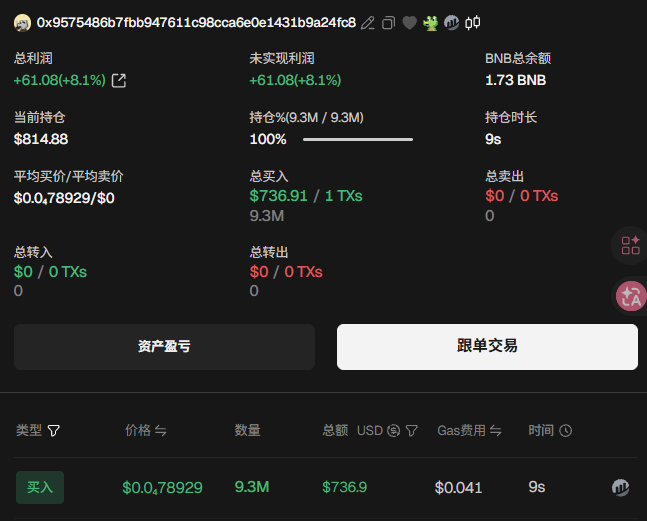The image size is (647, 521).
Task: Edit the wallet address nickname pencil icon
Action: (x=367, y=23)
